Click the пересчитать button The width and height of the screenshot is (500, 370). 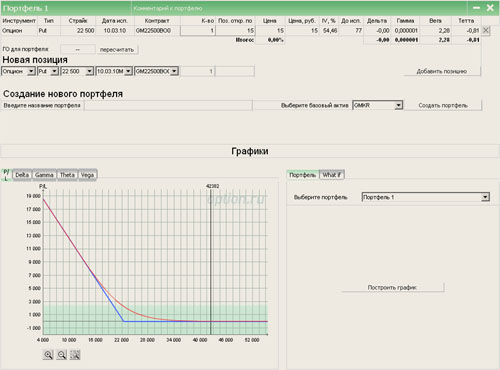click(117, 49)
